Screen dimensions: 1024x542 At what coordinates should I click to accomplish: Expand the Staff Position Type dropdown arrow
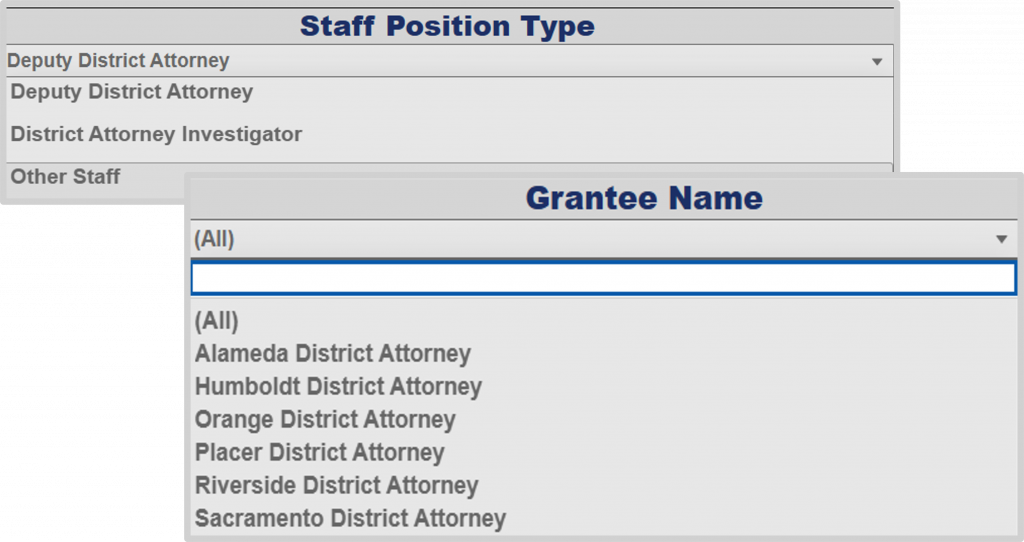tap(877, 62)
